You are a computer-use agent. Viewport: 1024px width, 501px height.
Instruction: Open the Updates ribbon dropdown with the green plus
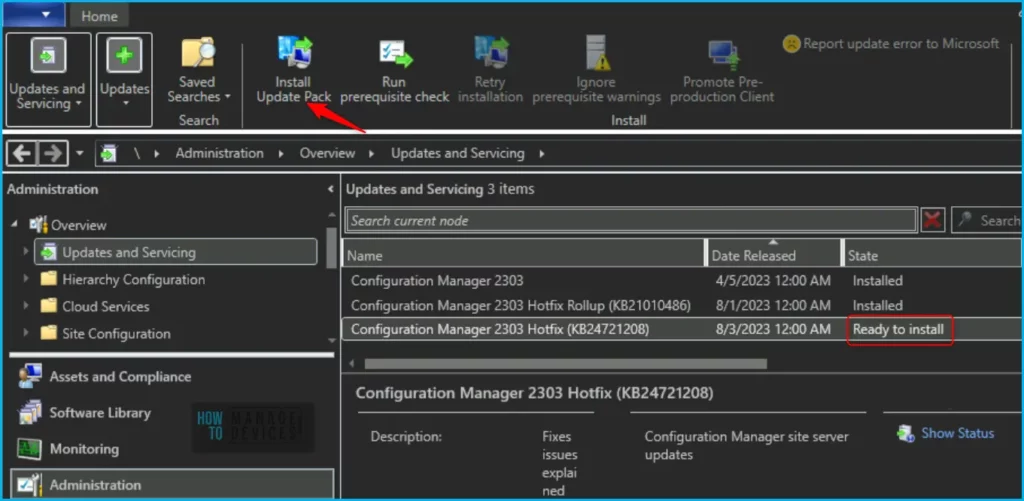[124, 80]
